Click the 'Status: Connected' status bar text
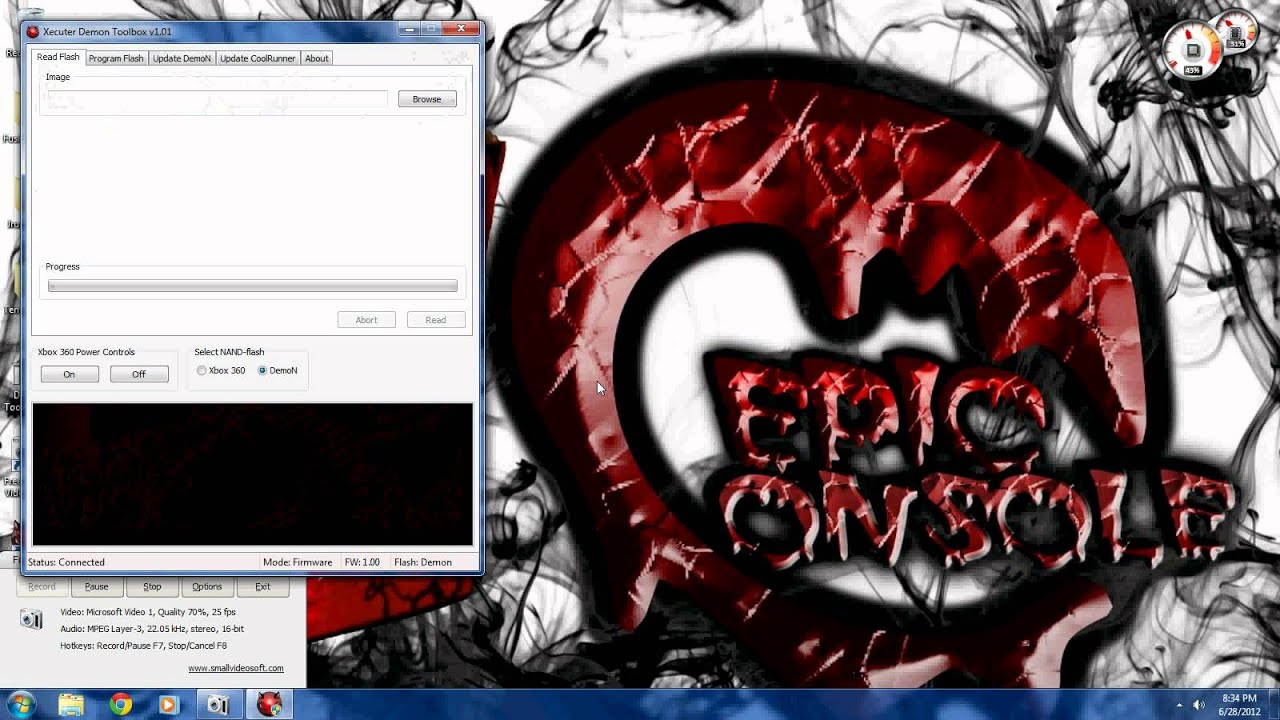The width and height of the screenshot is (1280, 720). (x=66, y=562)
